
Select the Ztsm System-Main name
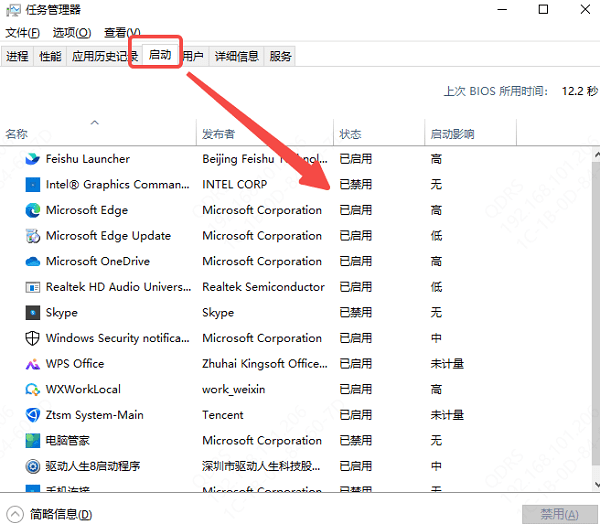point(95,415)
